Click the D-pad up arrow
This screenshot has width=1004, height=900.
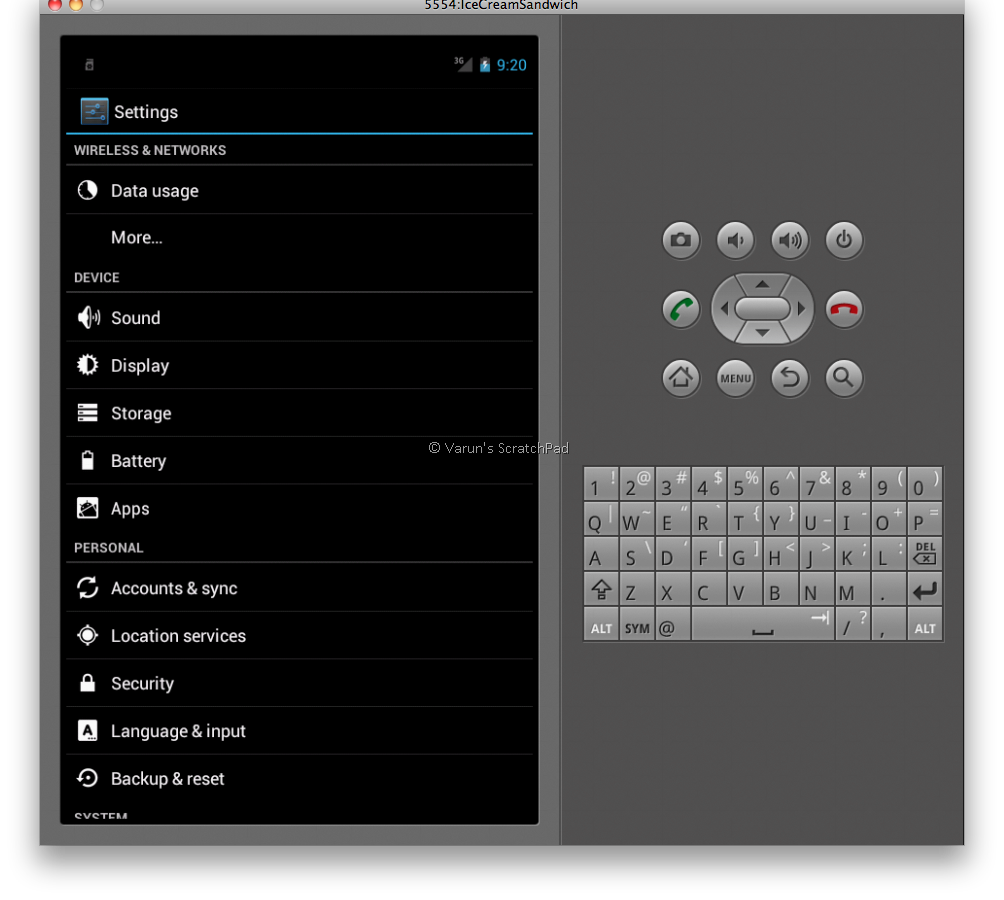[762, 284]
